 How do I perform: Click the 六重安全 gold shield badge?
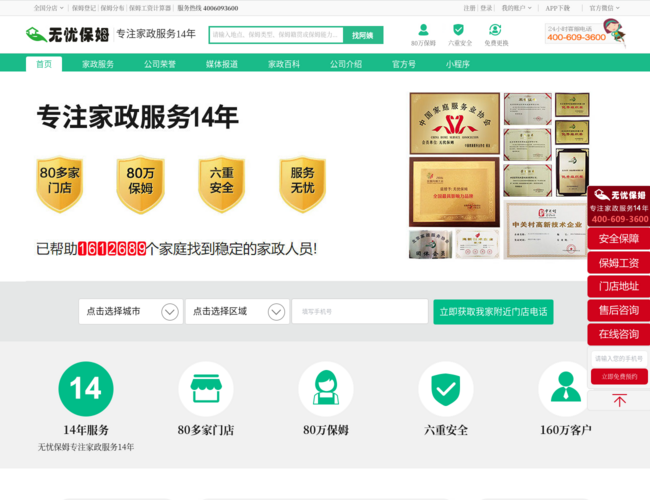pos(221,184)
